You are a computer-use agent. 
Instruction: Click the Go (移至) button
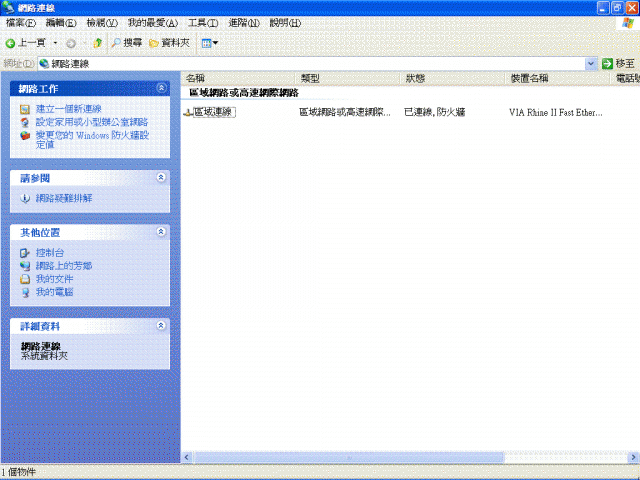click(x=618, y=64)
